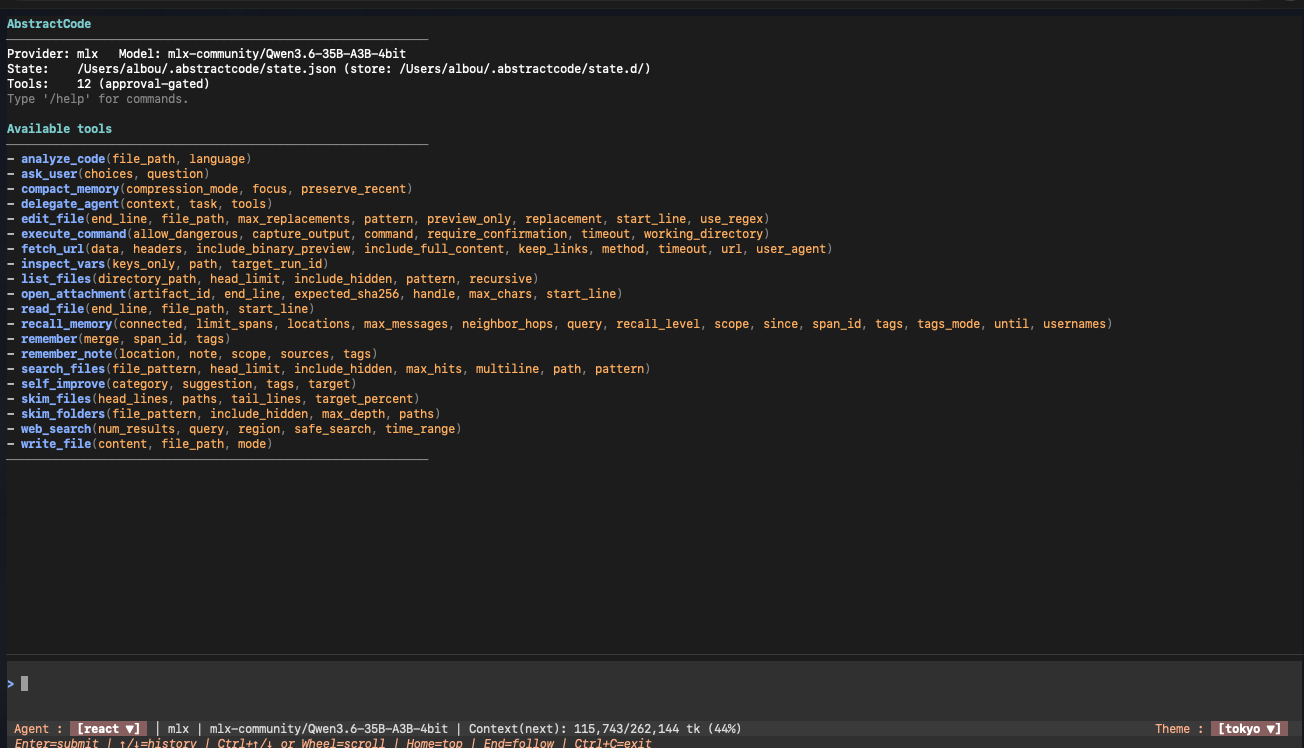The height and width of the screenshot is (748, 1304).
Task: Click the execute_command tool entry
Action: pos(387,234)
